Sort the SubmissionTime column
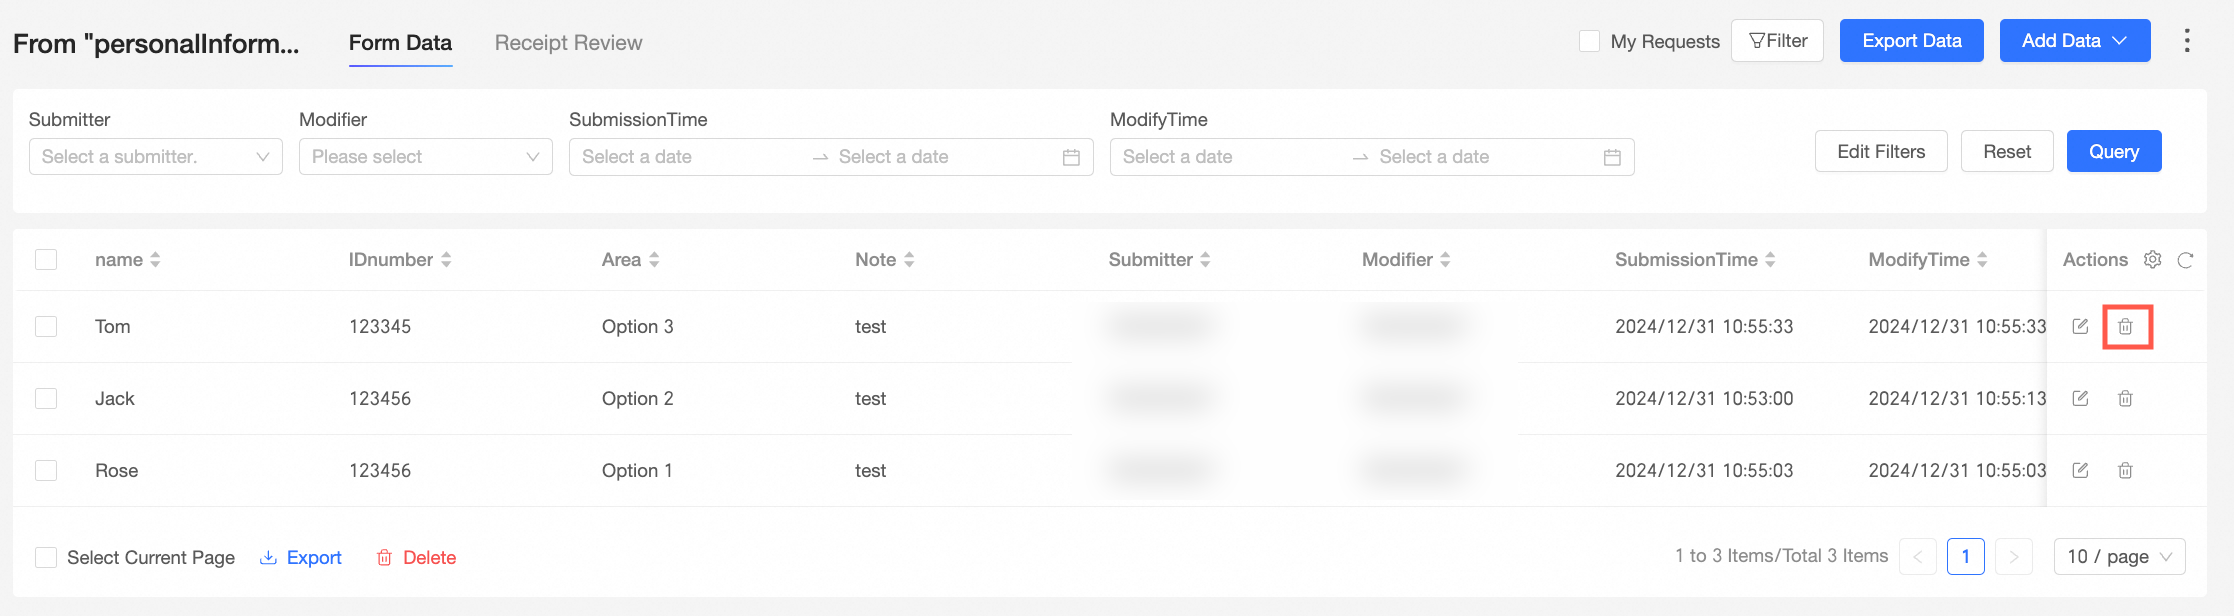 (1770, 260)
